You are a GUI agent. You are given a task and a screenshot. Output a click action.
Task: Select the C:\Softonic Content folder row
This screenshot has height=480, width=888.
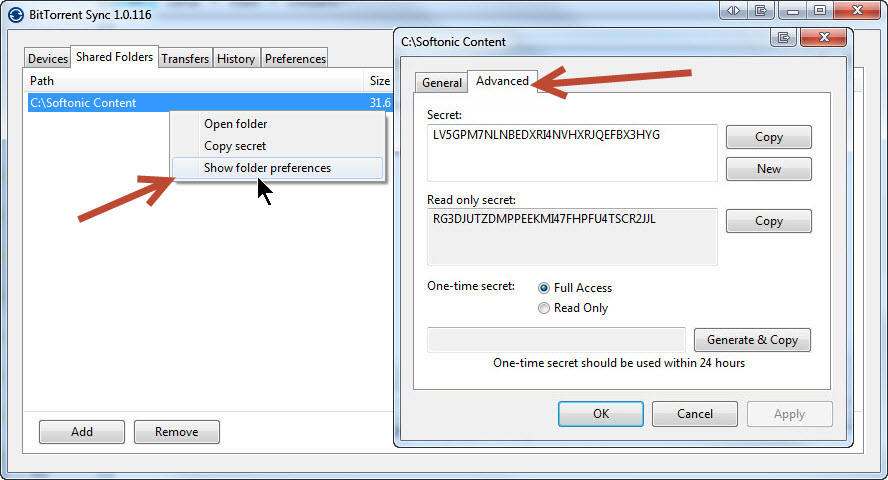(210, 102)
